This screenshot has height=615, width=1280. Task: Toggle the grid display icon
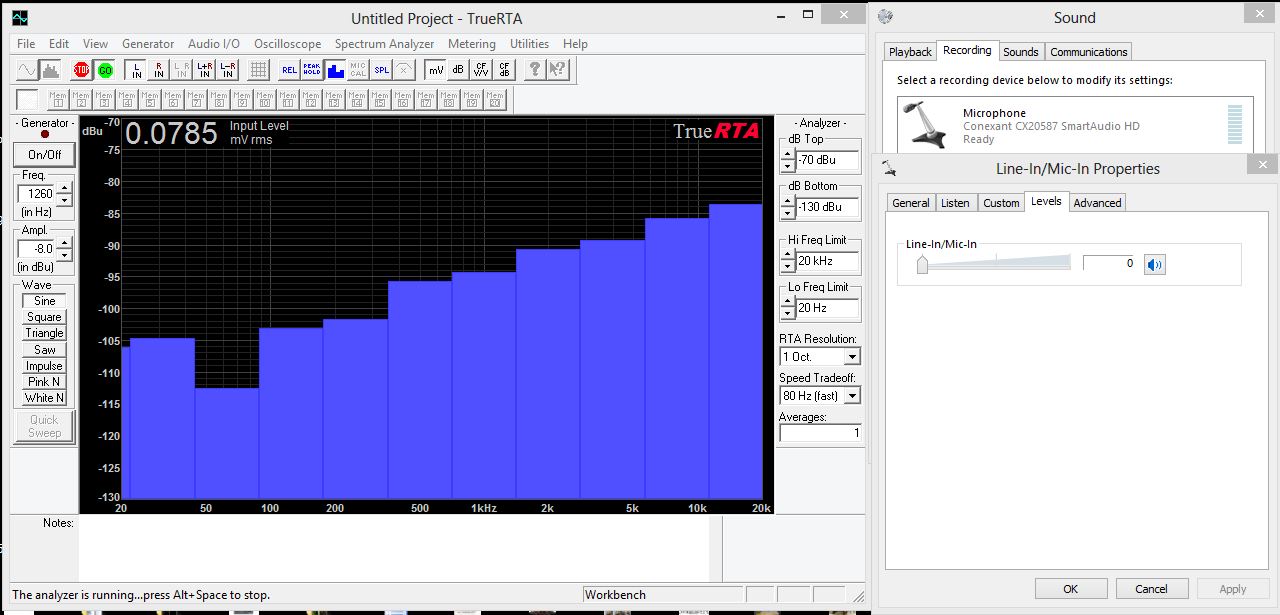pos(258,70)
